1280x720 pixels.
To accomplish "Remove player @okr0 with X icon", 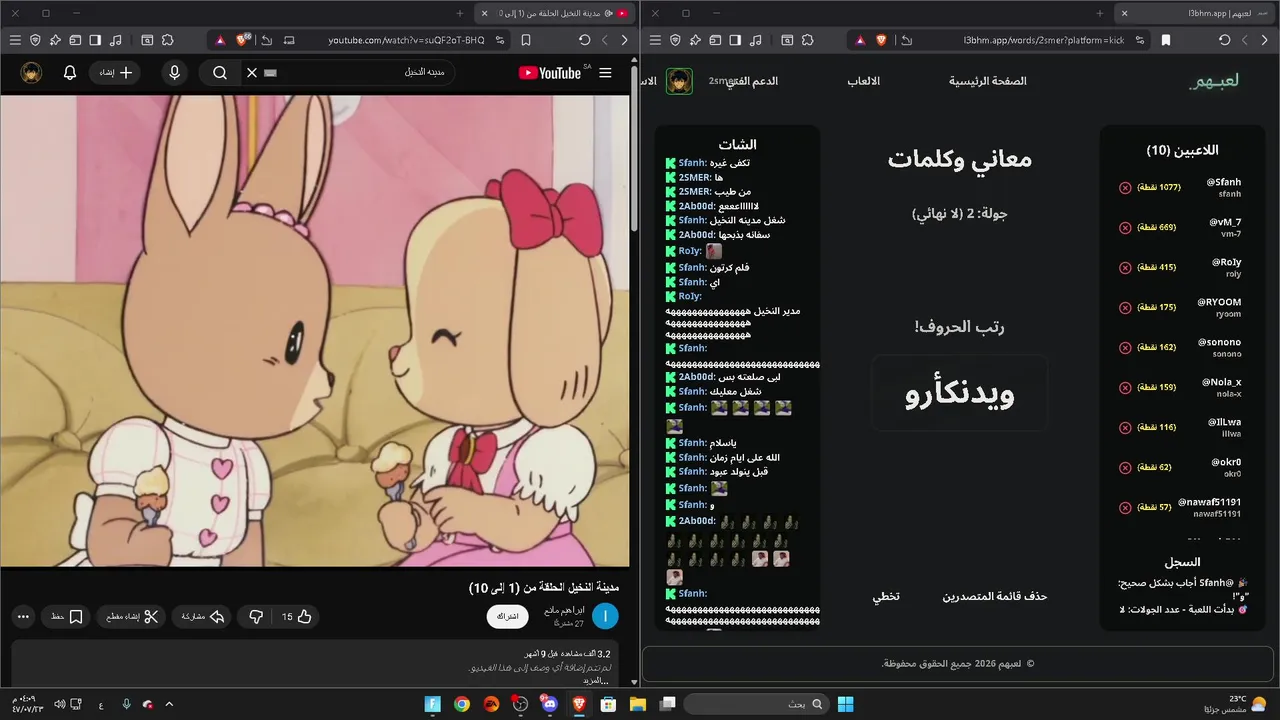I will [1125, 467].
